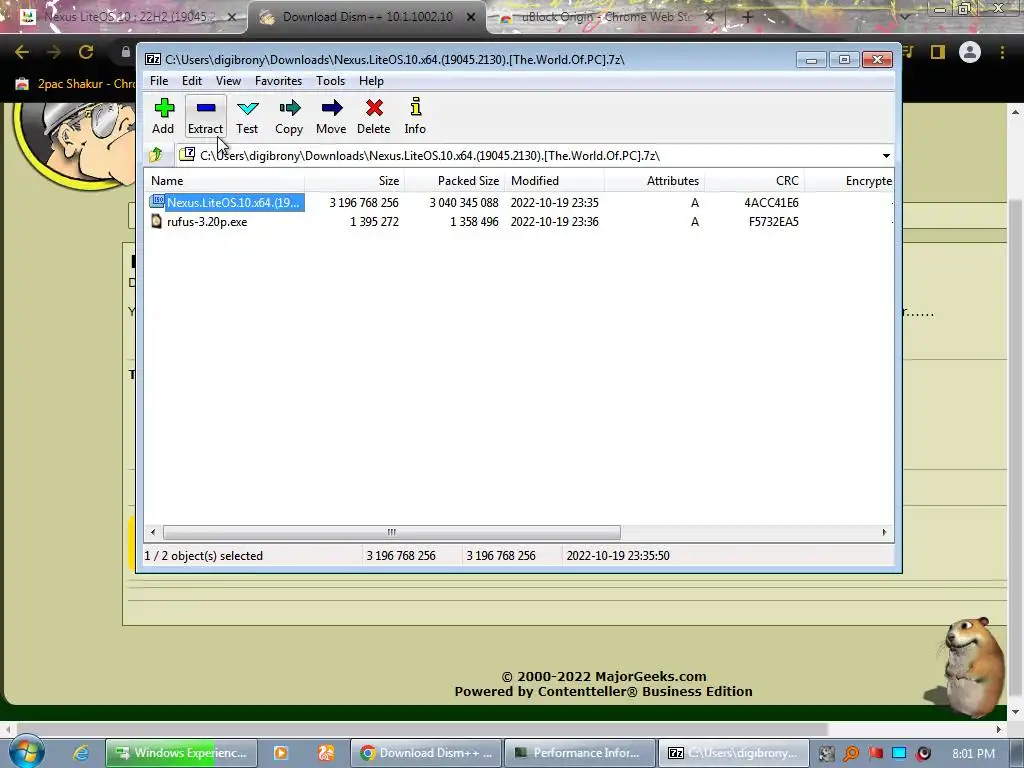Open the Favorites menu

tap(278, 81)
